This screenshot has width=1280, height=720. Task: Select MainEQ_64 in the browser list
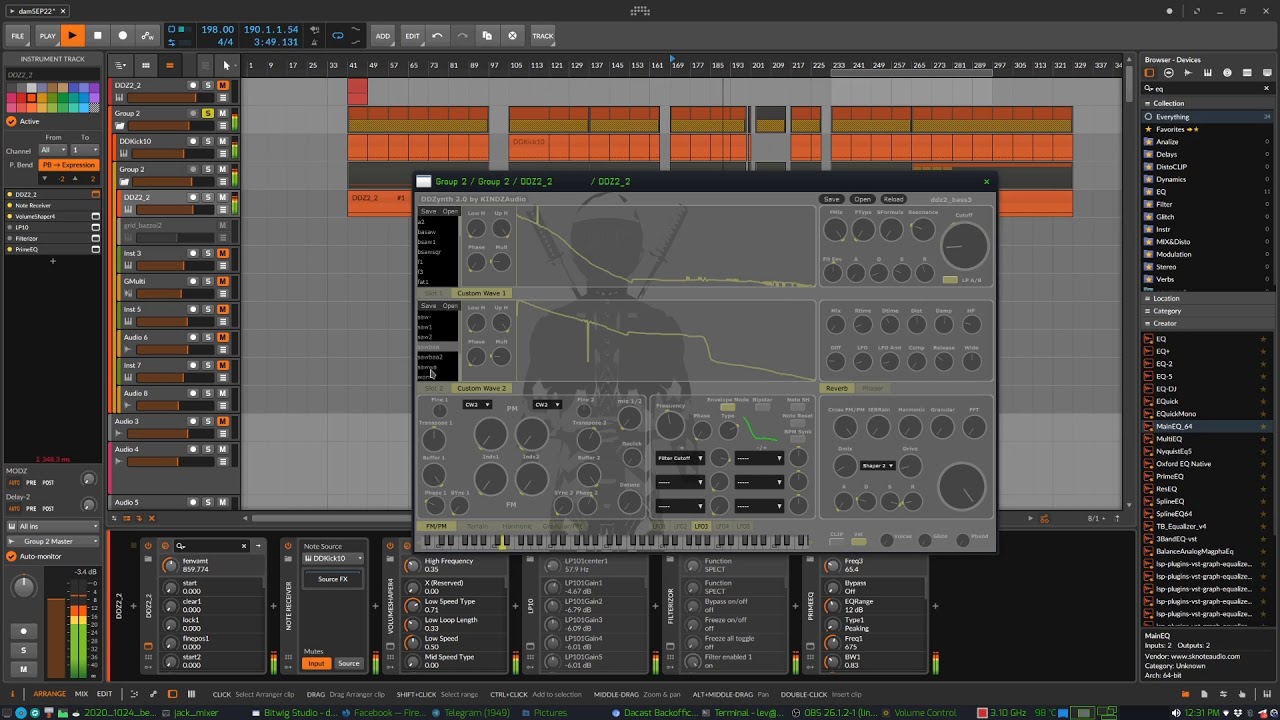coord(1174,426)
